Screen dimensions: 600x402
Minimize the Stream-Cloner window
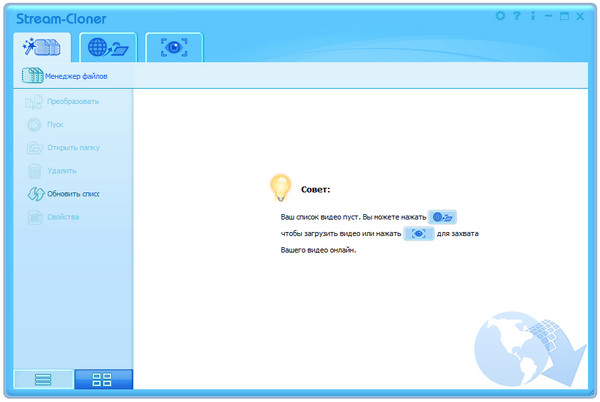[548, 16]
